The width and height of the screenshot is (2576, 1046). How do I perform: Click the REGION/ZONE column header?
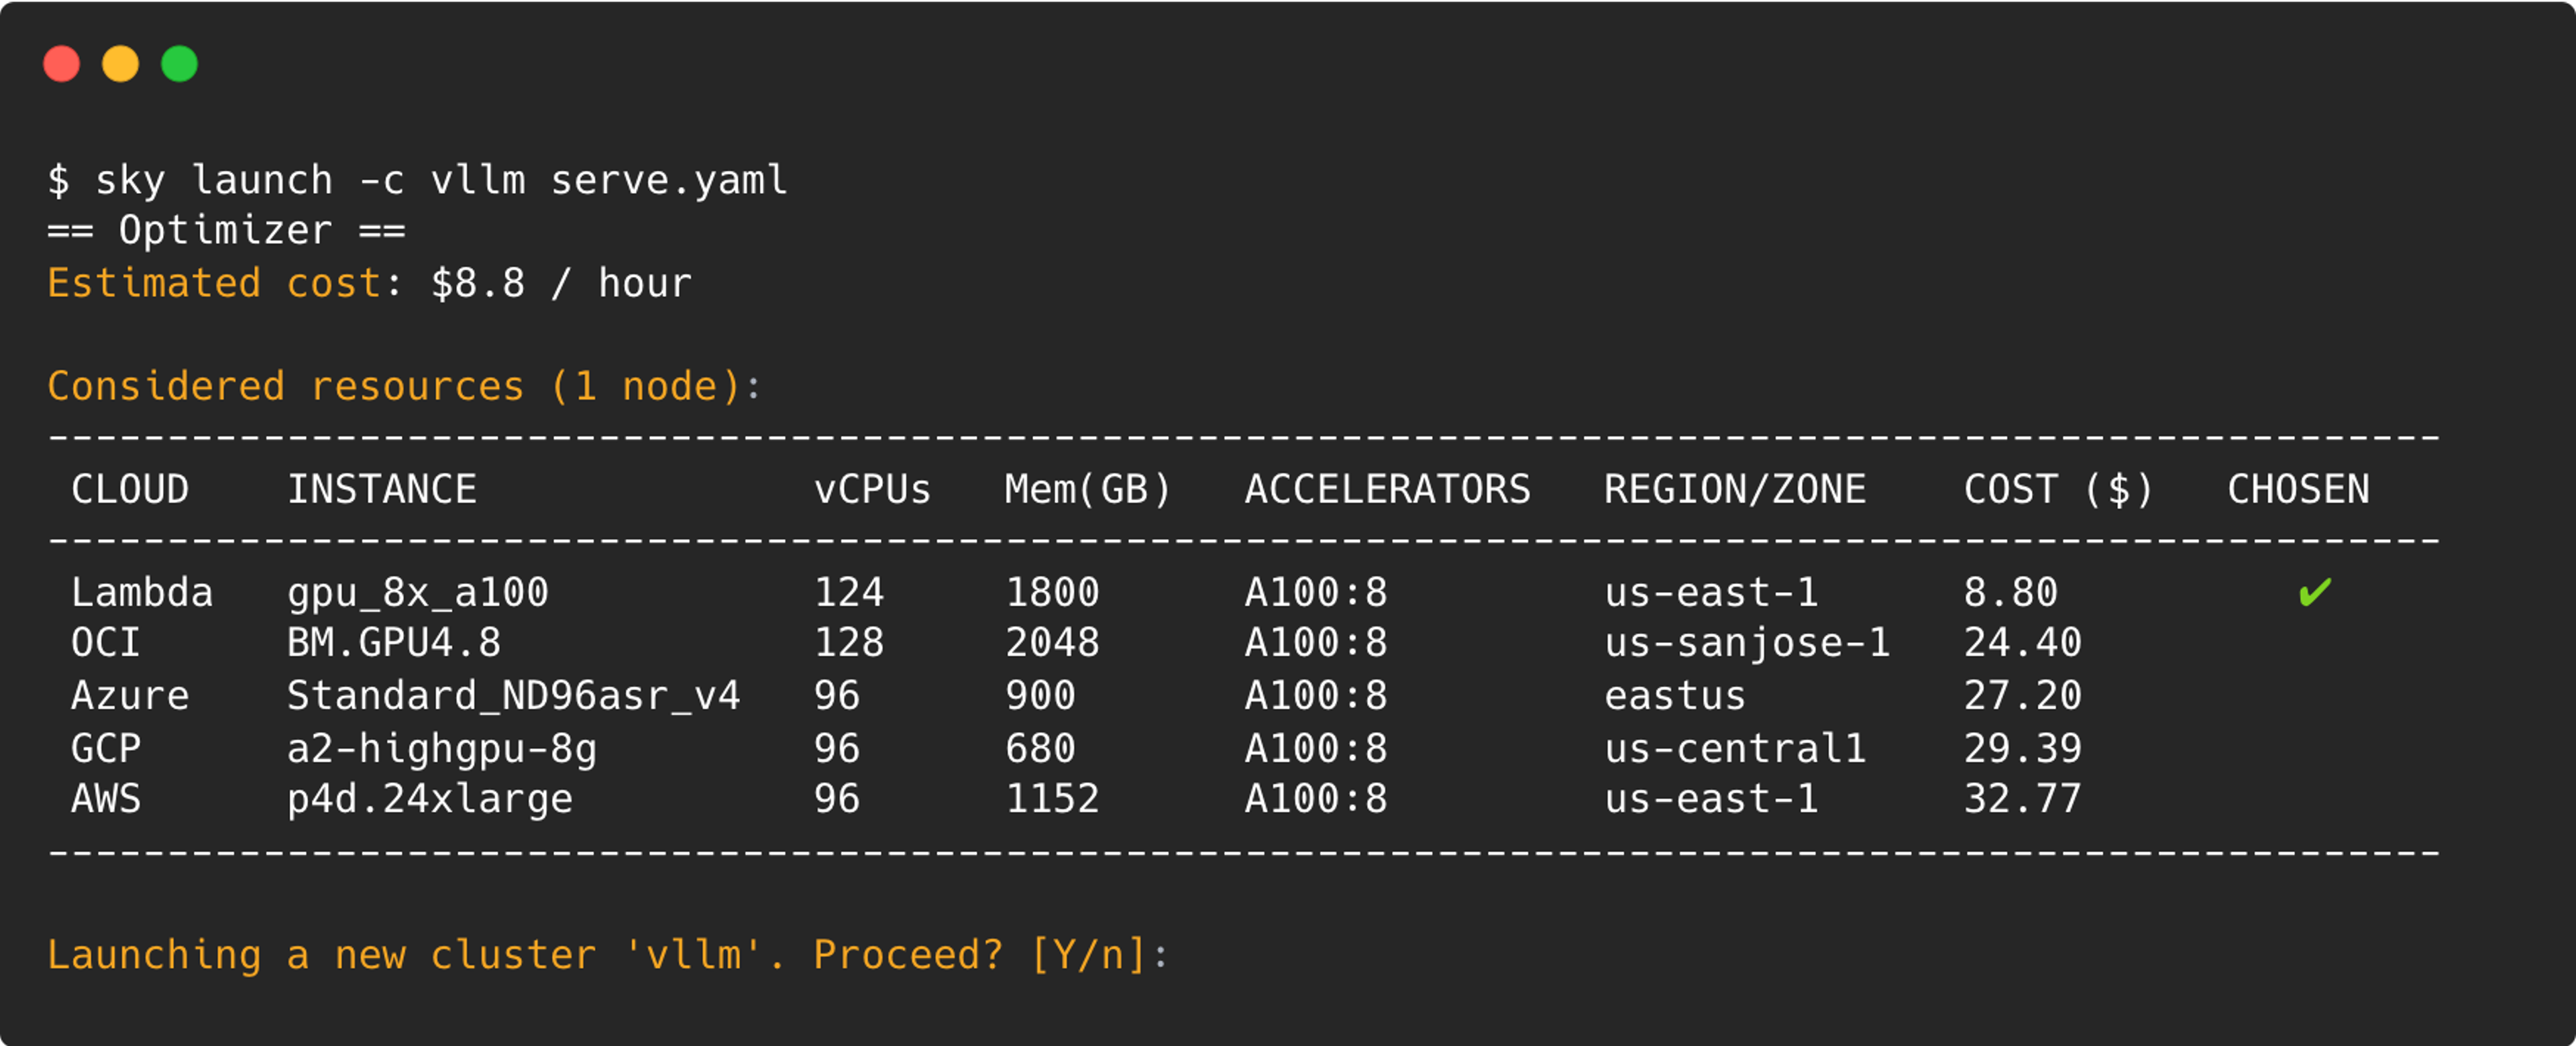pos(1736,490)
